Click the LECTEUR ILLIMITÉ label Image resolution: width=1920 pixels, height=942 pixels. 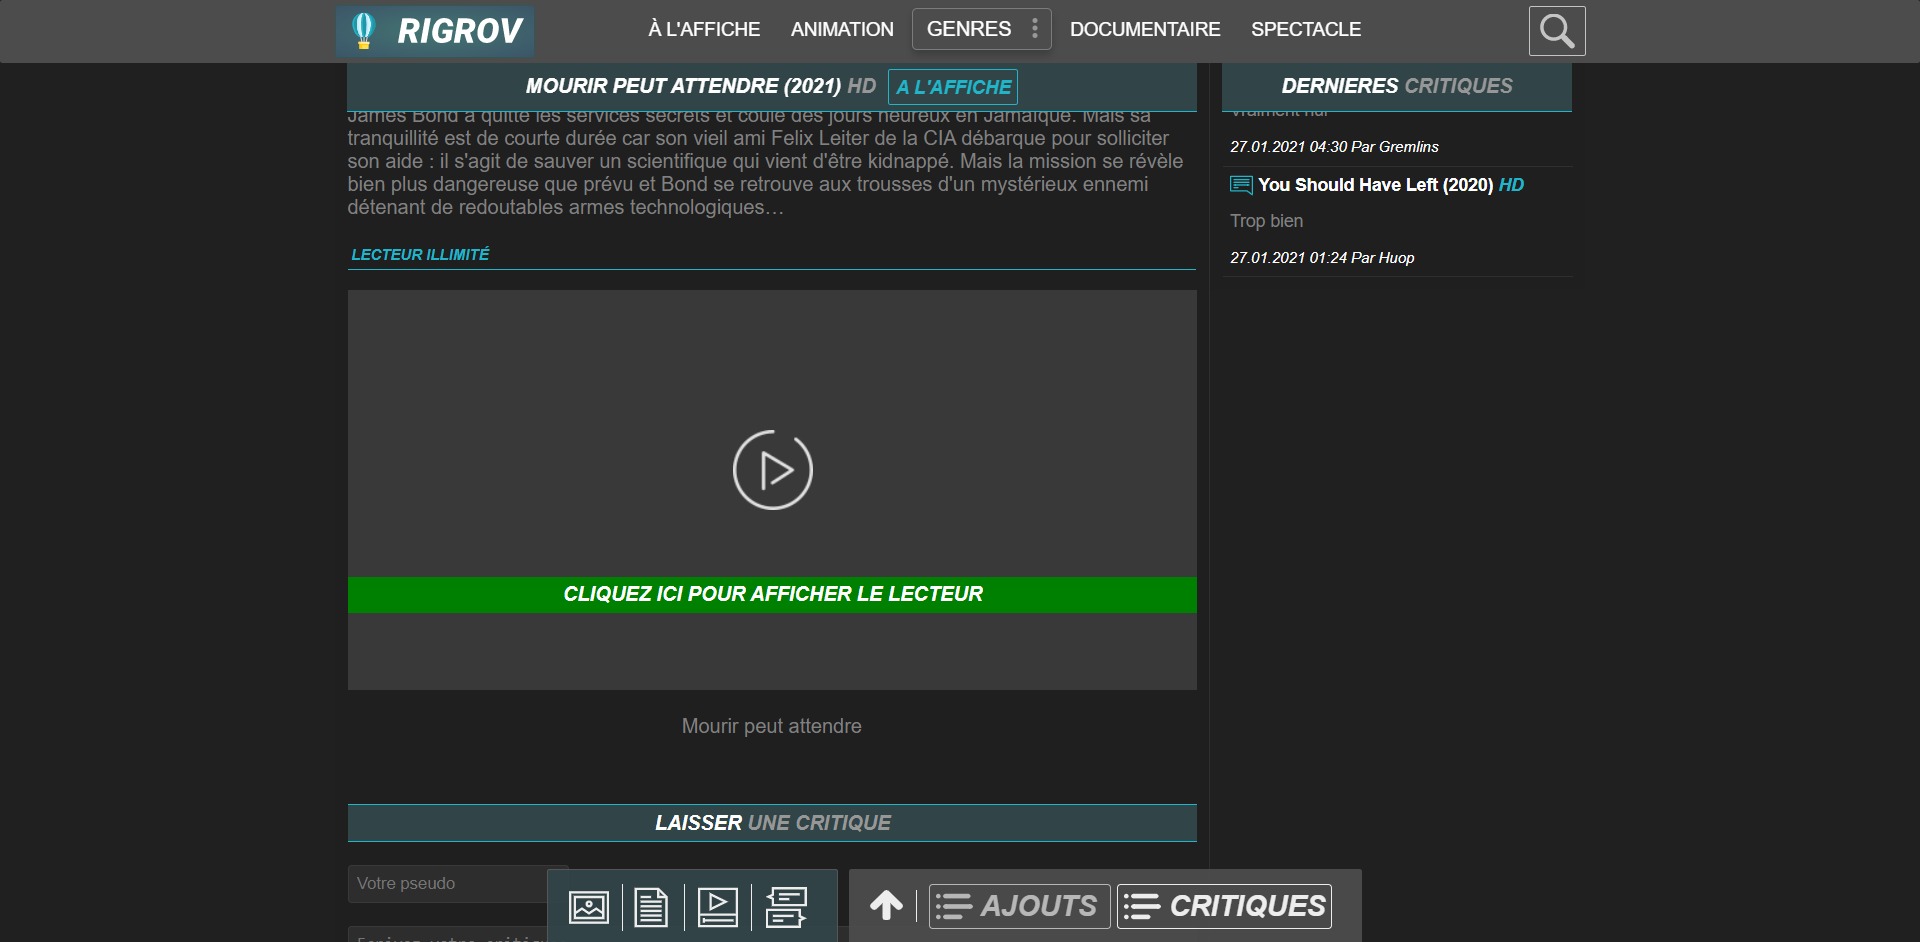[420, 255]
